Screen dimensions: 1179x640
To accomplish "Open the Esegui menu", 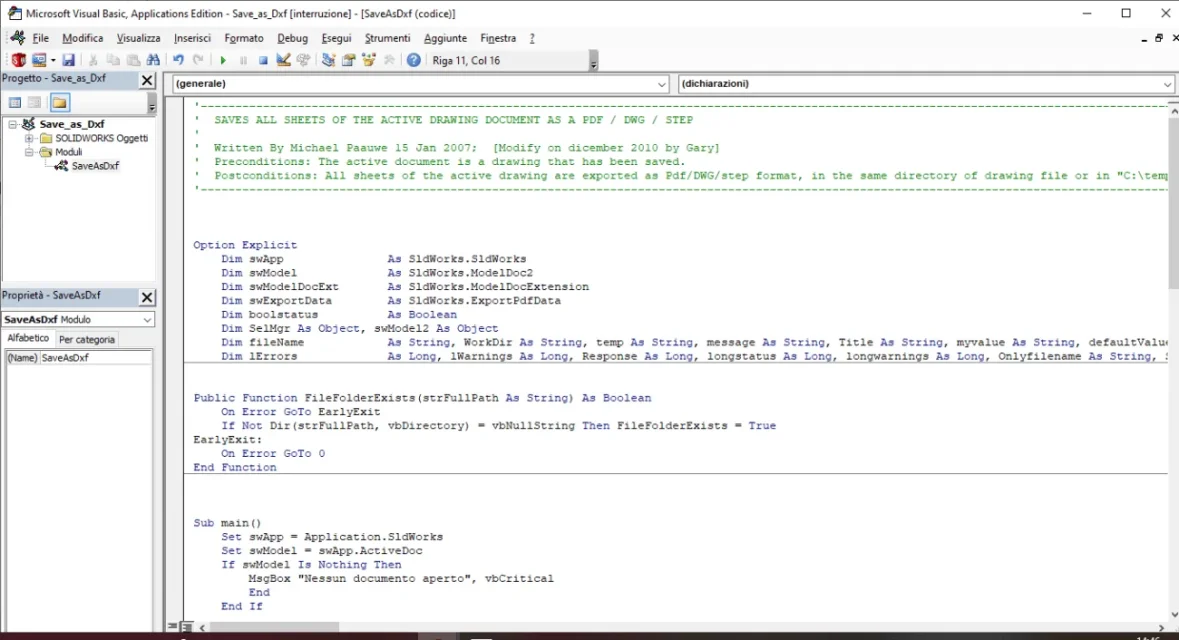I will click(336, 38).
